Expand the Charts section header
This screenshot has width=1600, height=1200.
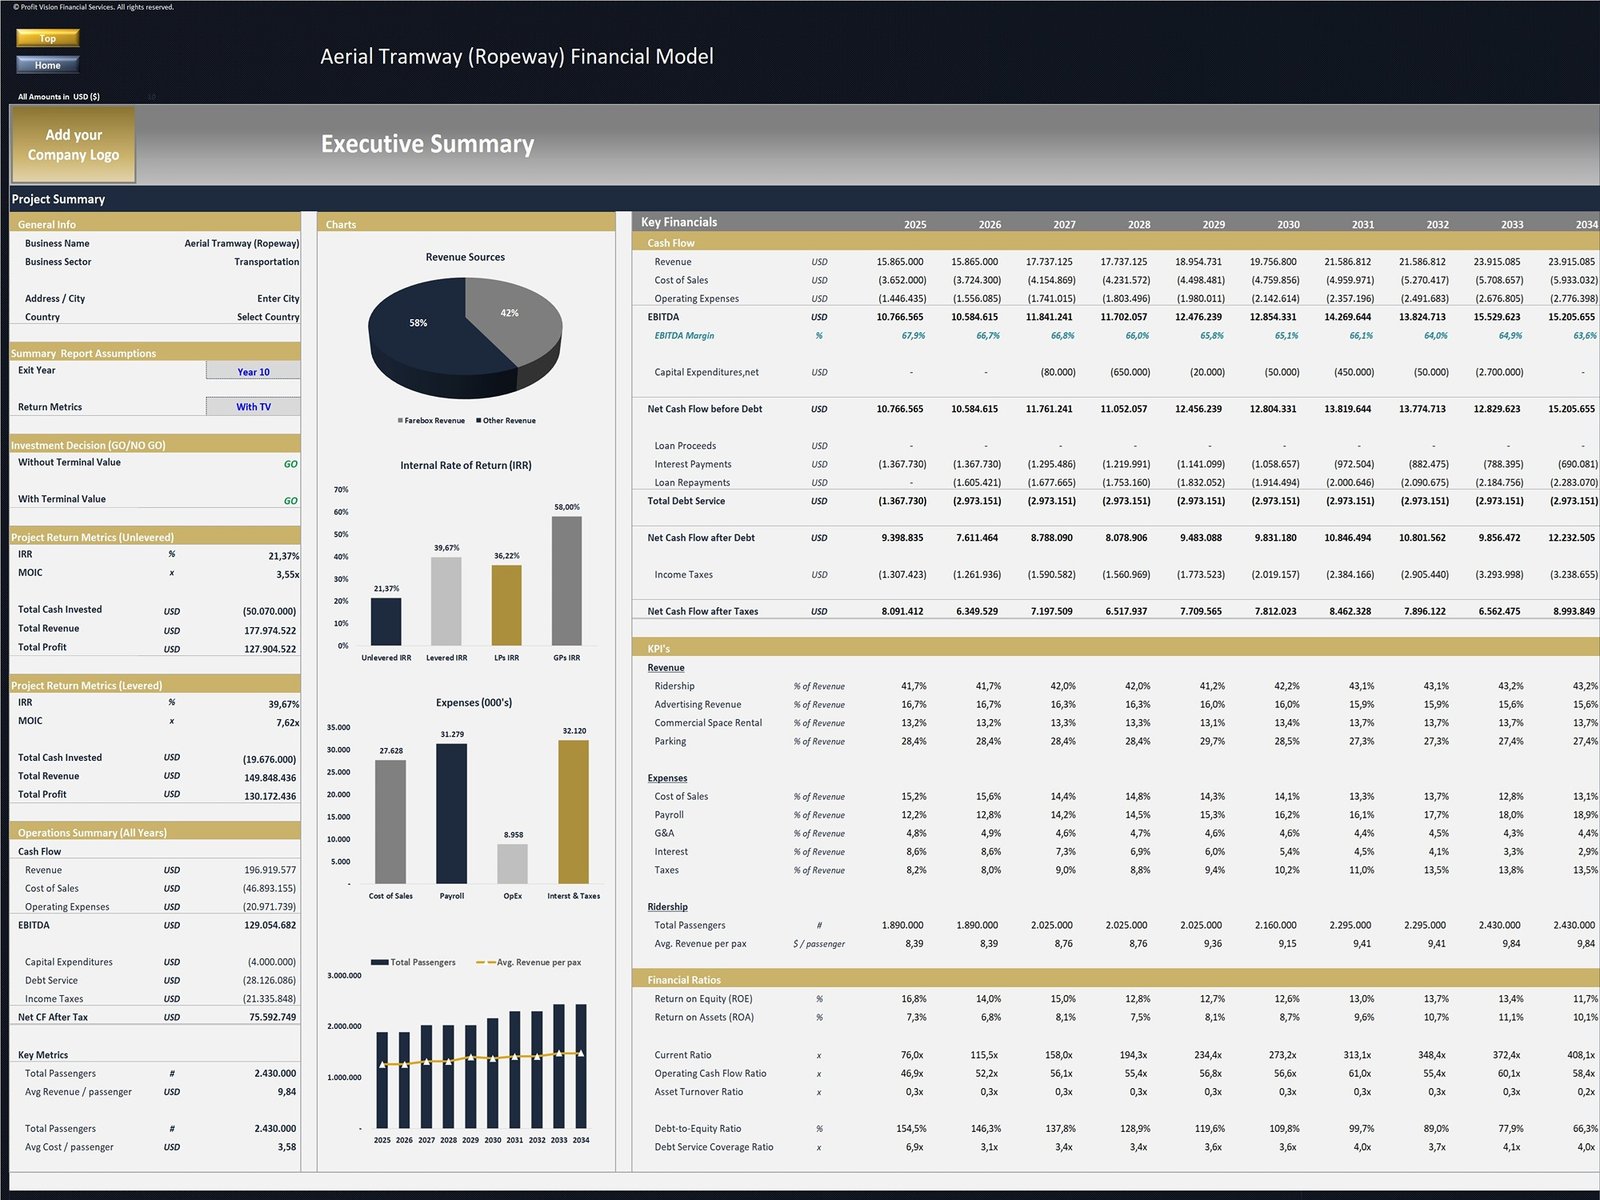pos(341,224)
